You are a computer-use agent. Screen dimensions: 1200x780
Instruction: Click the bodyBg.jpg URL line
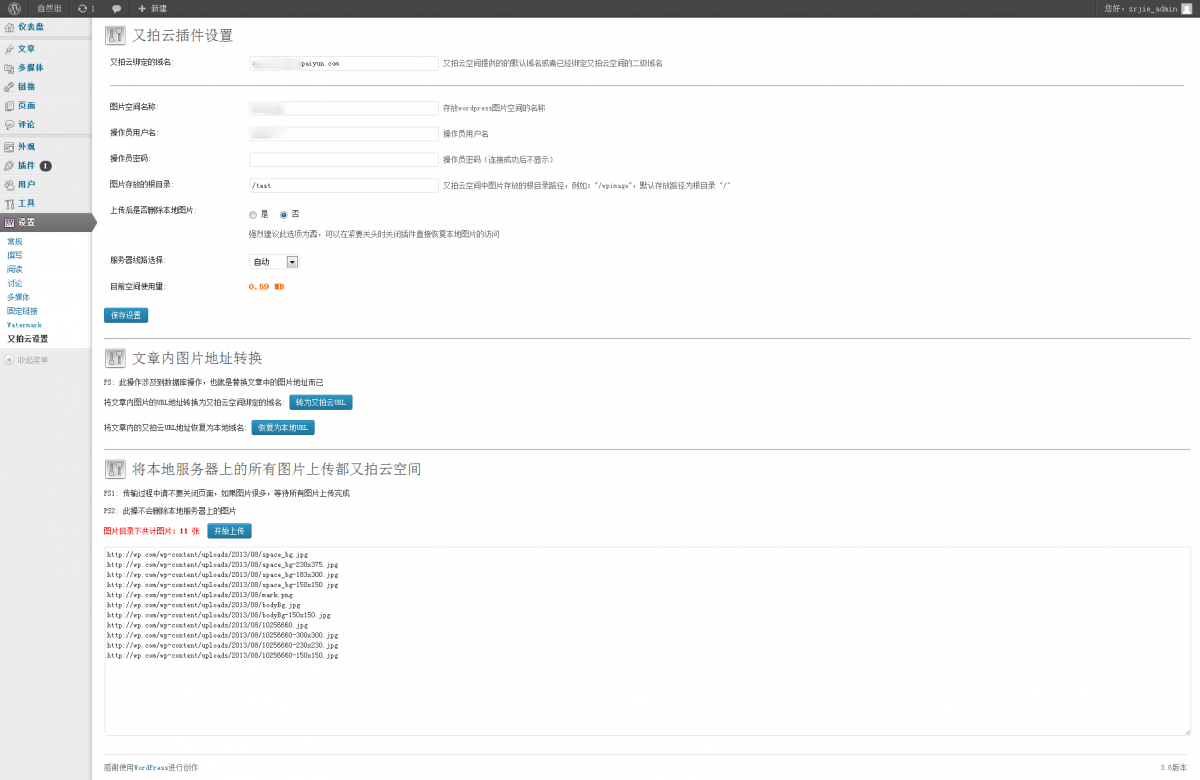pyautogui.click(x=203, y=605)
